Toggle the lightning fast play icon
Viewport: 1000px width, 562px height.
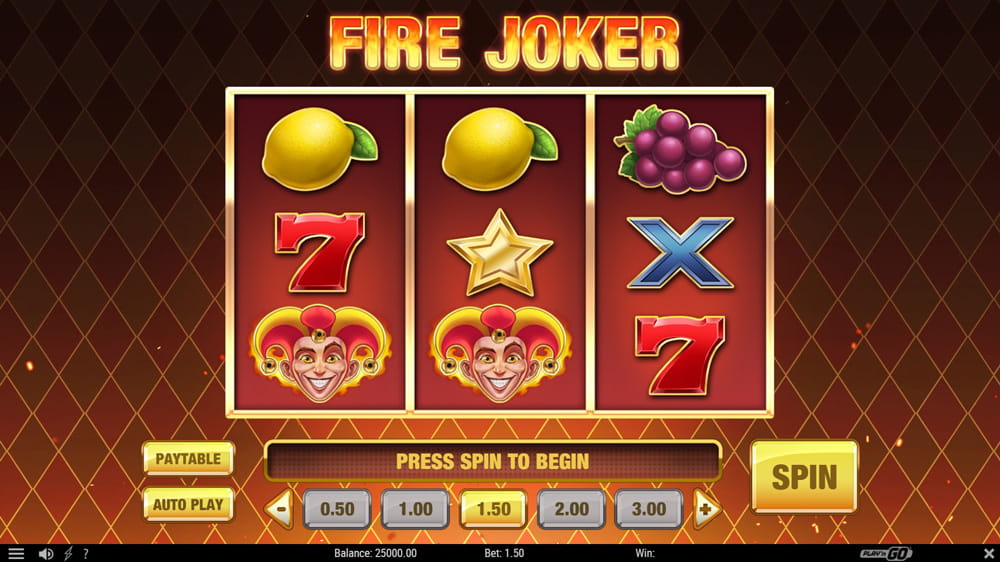pyautogui.click(x=68, y=554)
